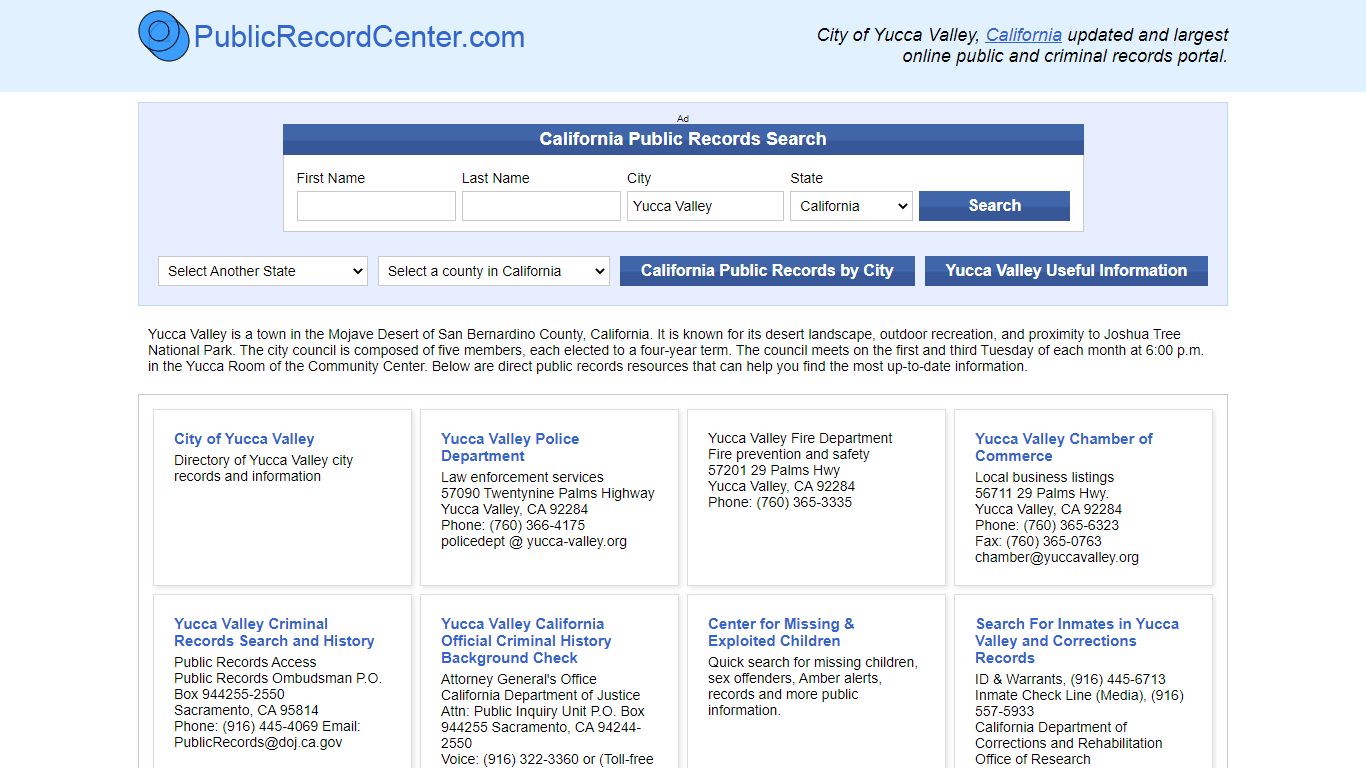Click Fire prevention and safety text

pyautogui.click(x=789, y=454)
